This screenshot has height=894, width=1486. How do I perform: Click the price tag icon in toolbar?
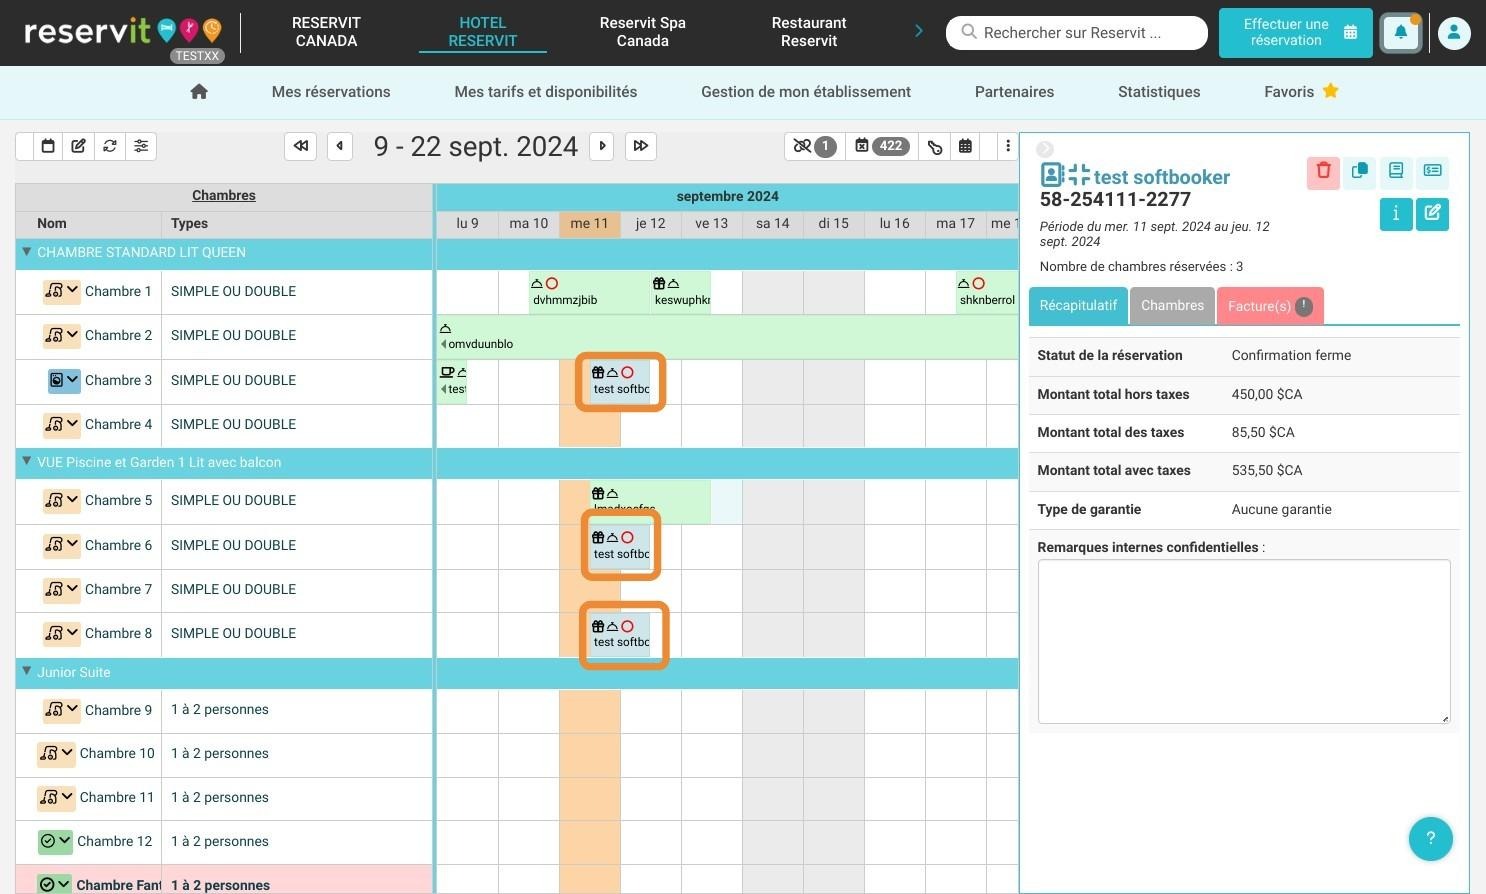coord(935,146)
